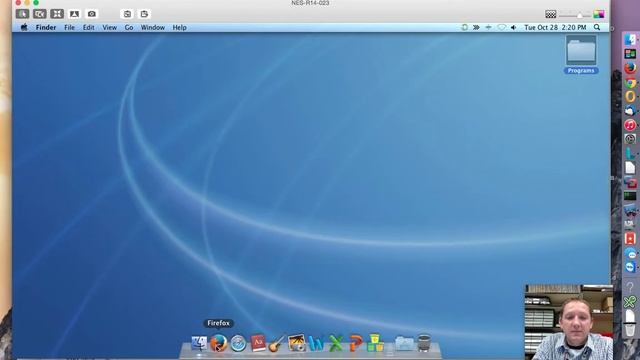Click Finder in the host side Dock
This screenshot has width=640, height=360.
tap(630, 40)
